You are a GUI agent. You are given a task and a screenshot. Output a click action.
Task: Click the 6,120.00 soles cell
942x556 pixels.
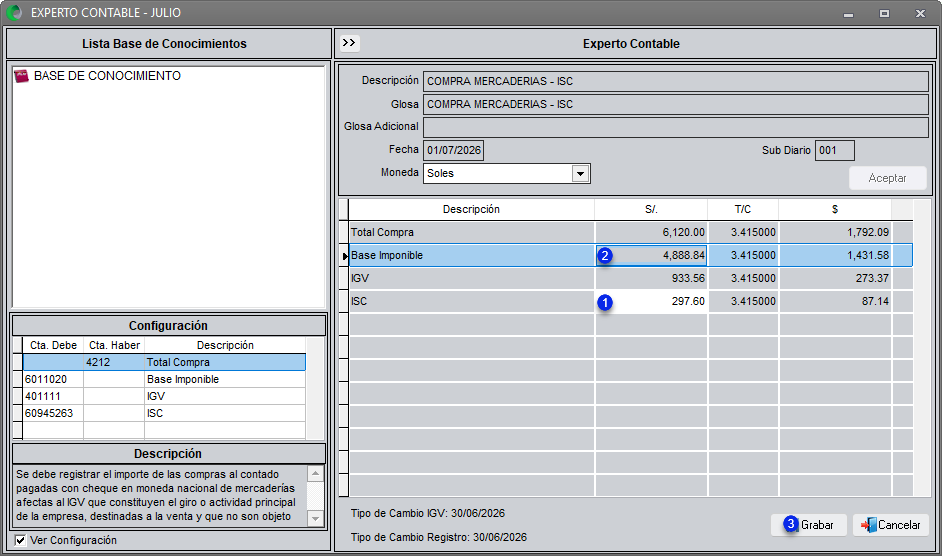(x=651, y=232)
